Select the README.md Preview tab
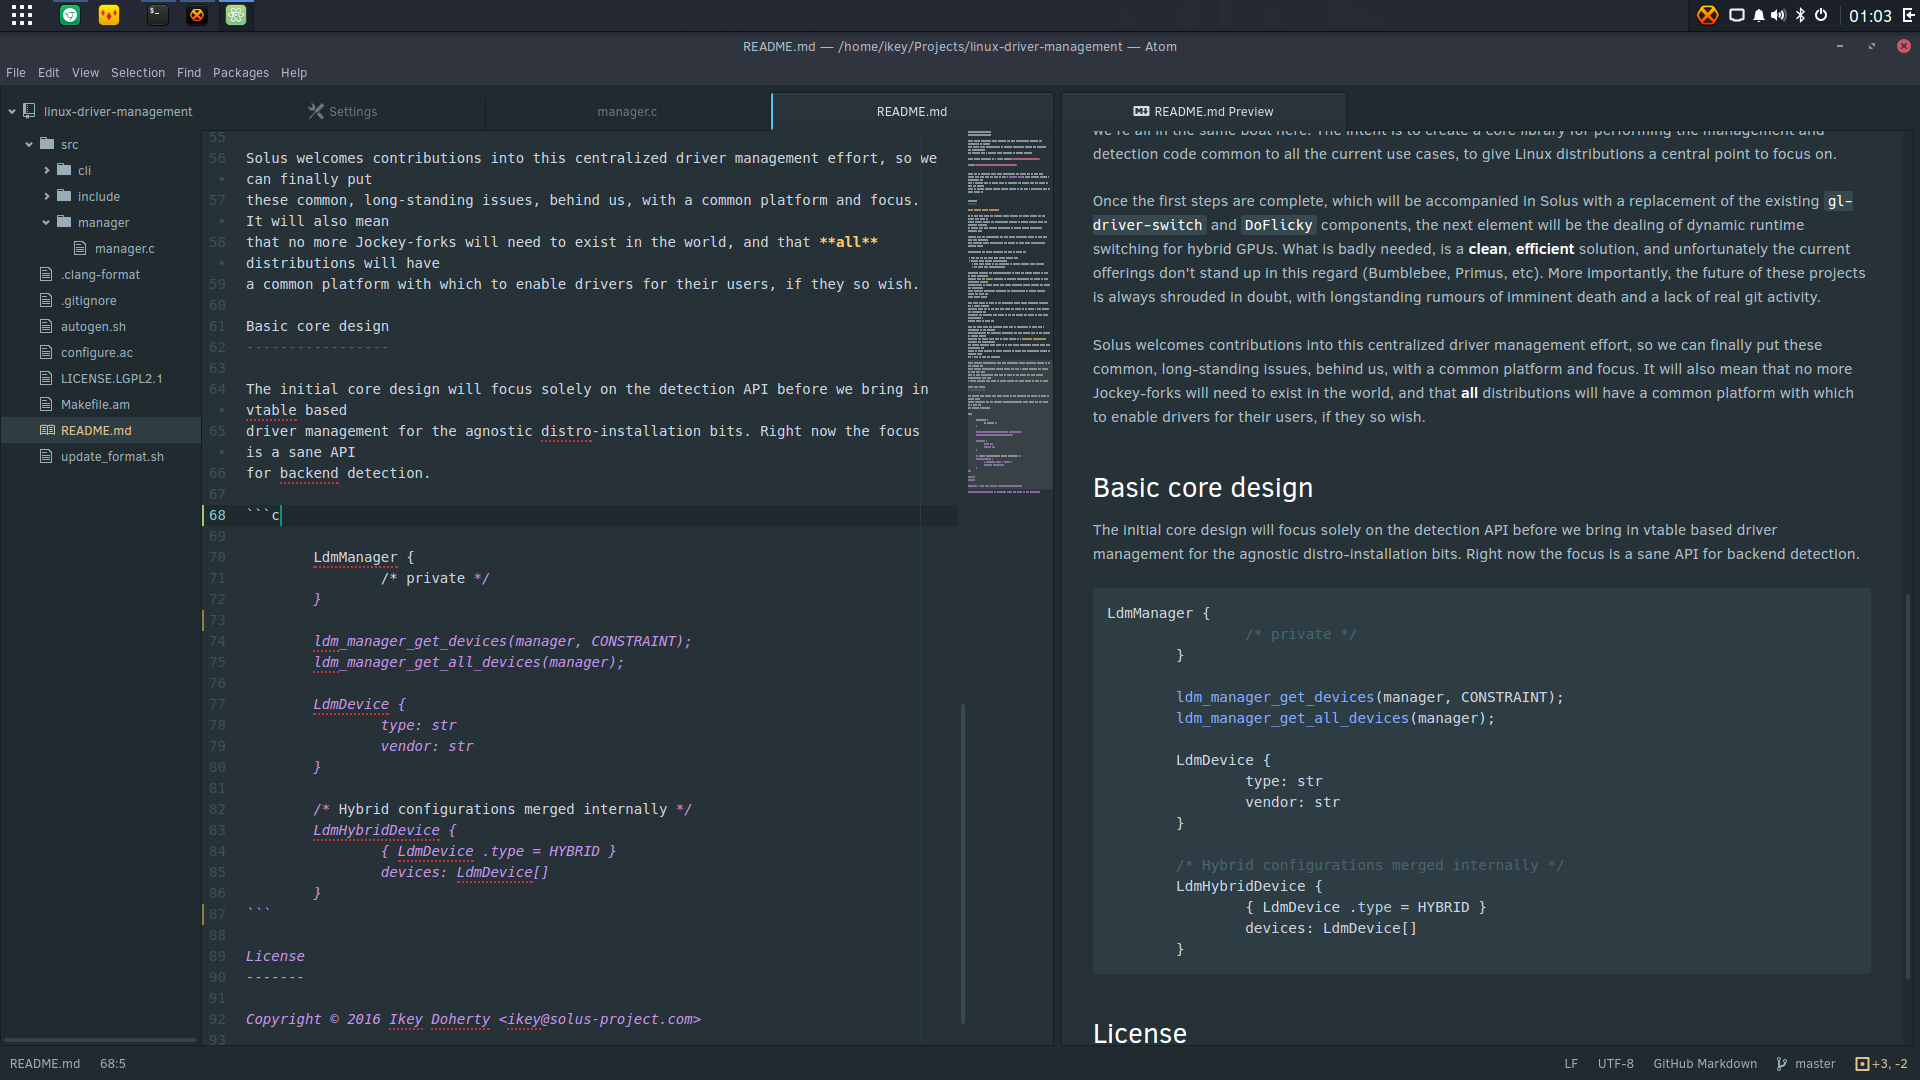This screenshot has width=1920, height=1080. pyautogui.click(x=1204, y=112)
